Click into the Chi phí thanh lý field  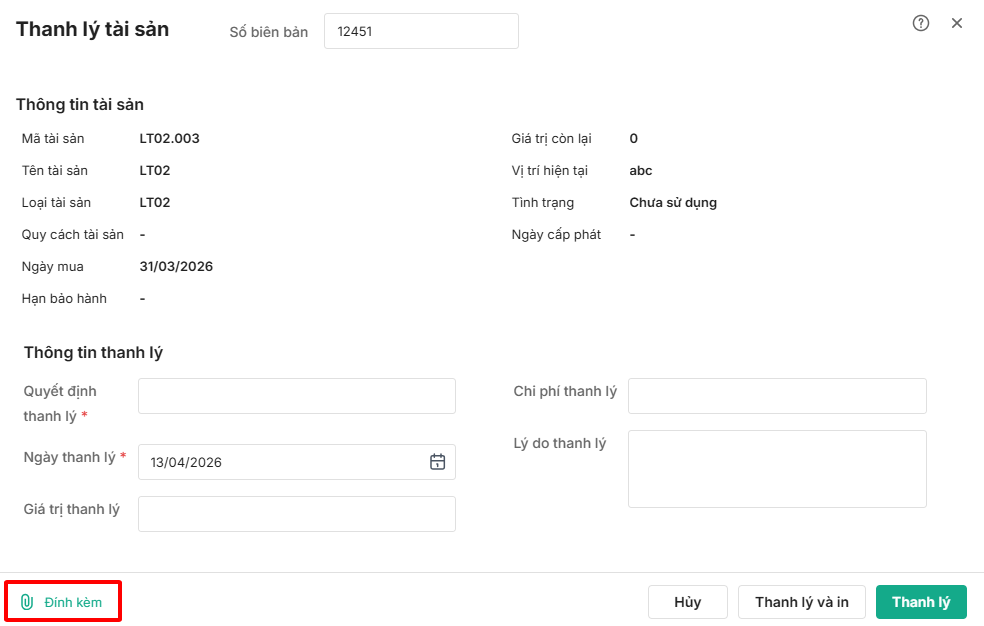tap(777, 396)
